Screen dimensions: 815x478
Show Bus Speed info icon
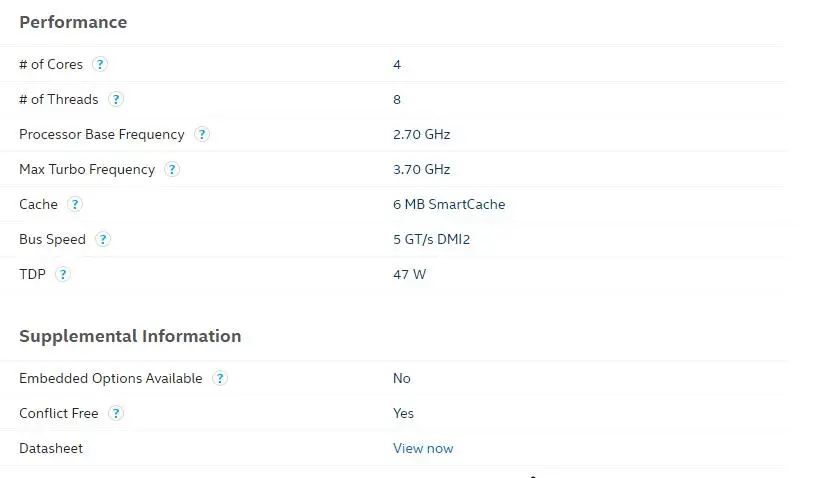(103, 240)
